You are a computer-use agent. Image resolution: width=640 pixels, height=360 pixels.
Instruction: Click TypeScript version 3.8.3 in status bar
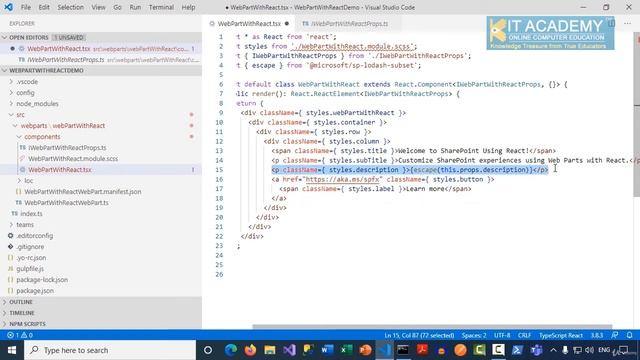597,335
